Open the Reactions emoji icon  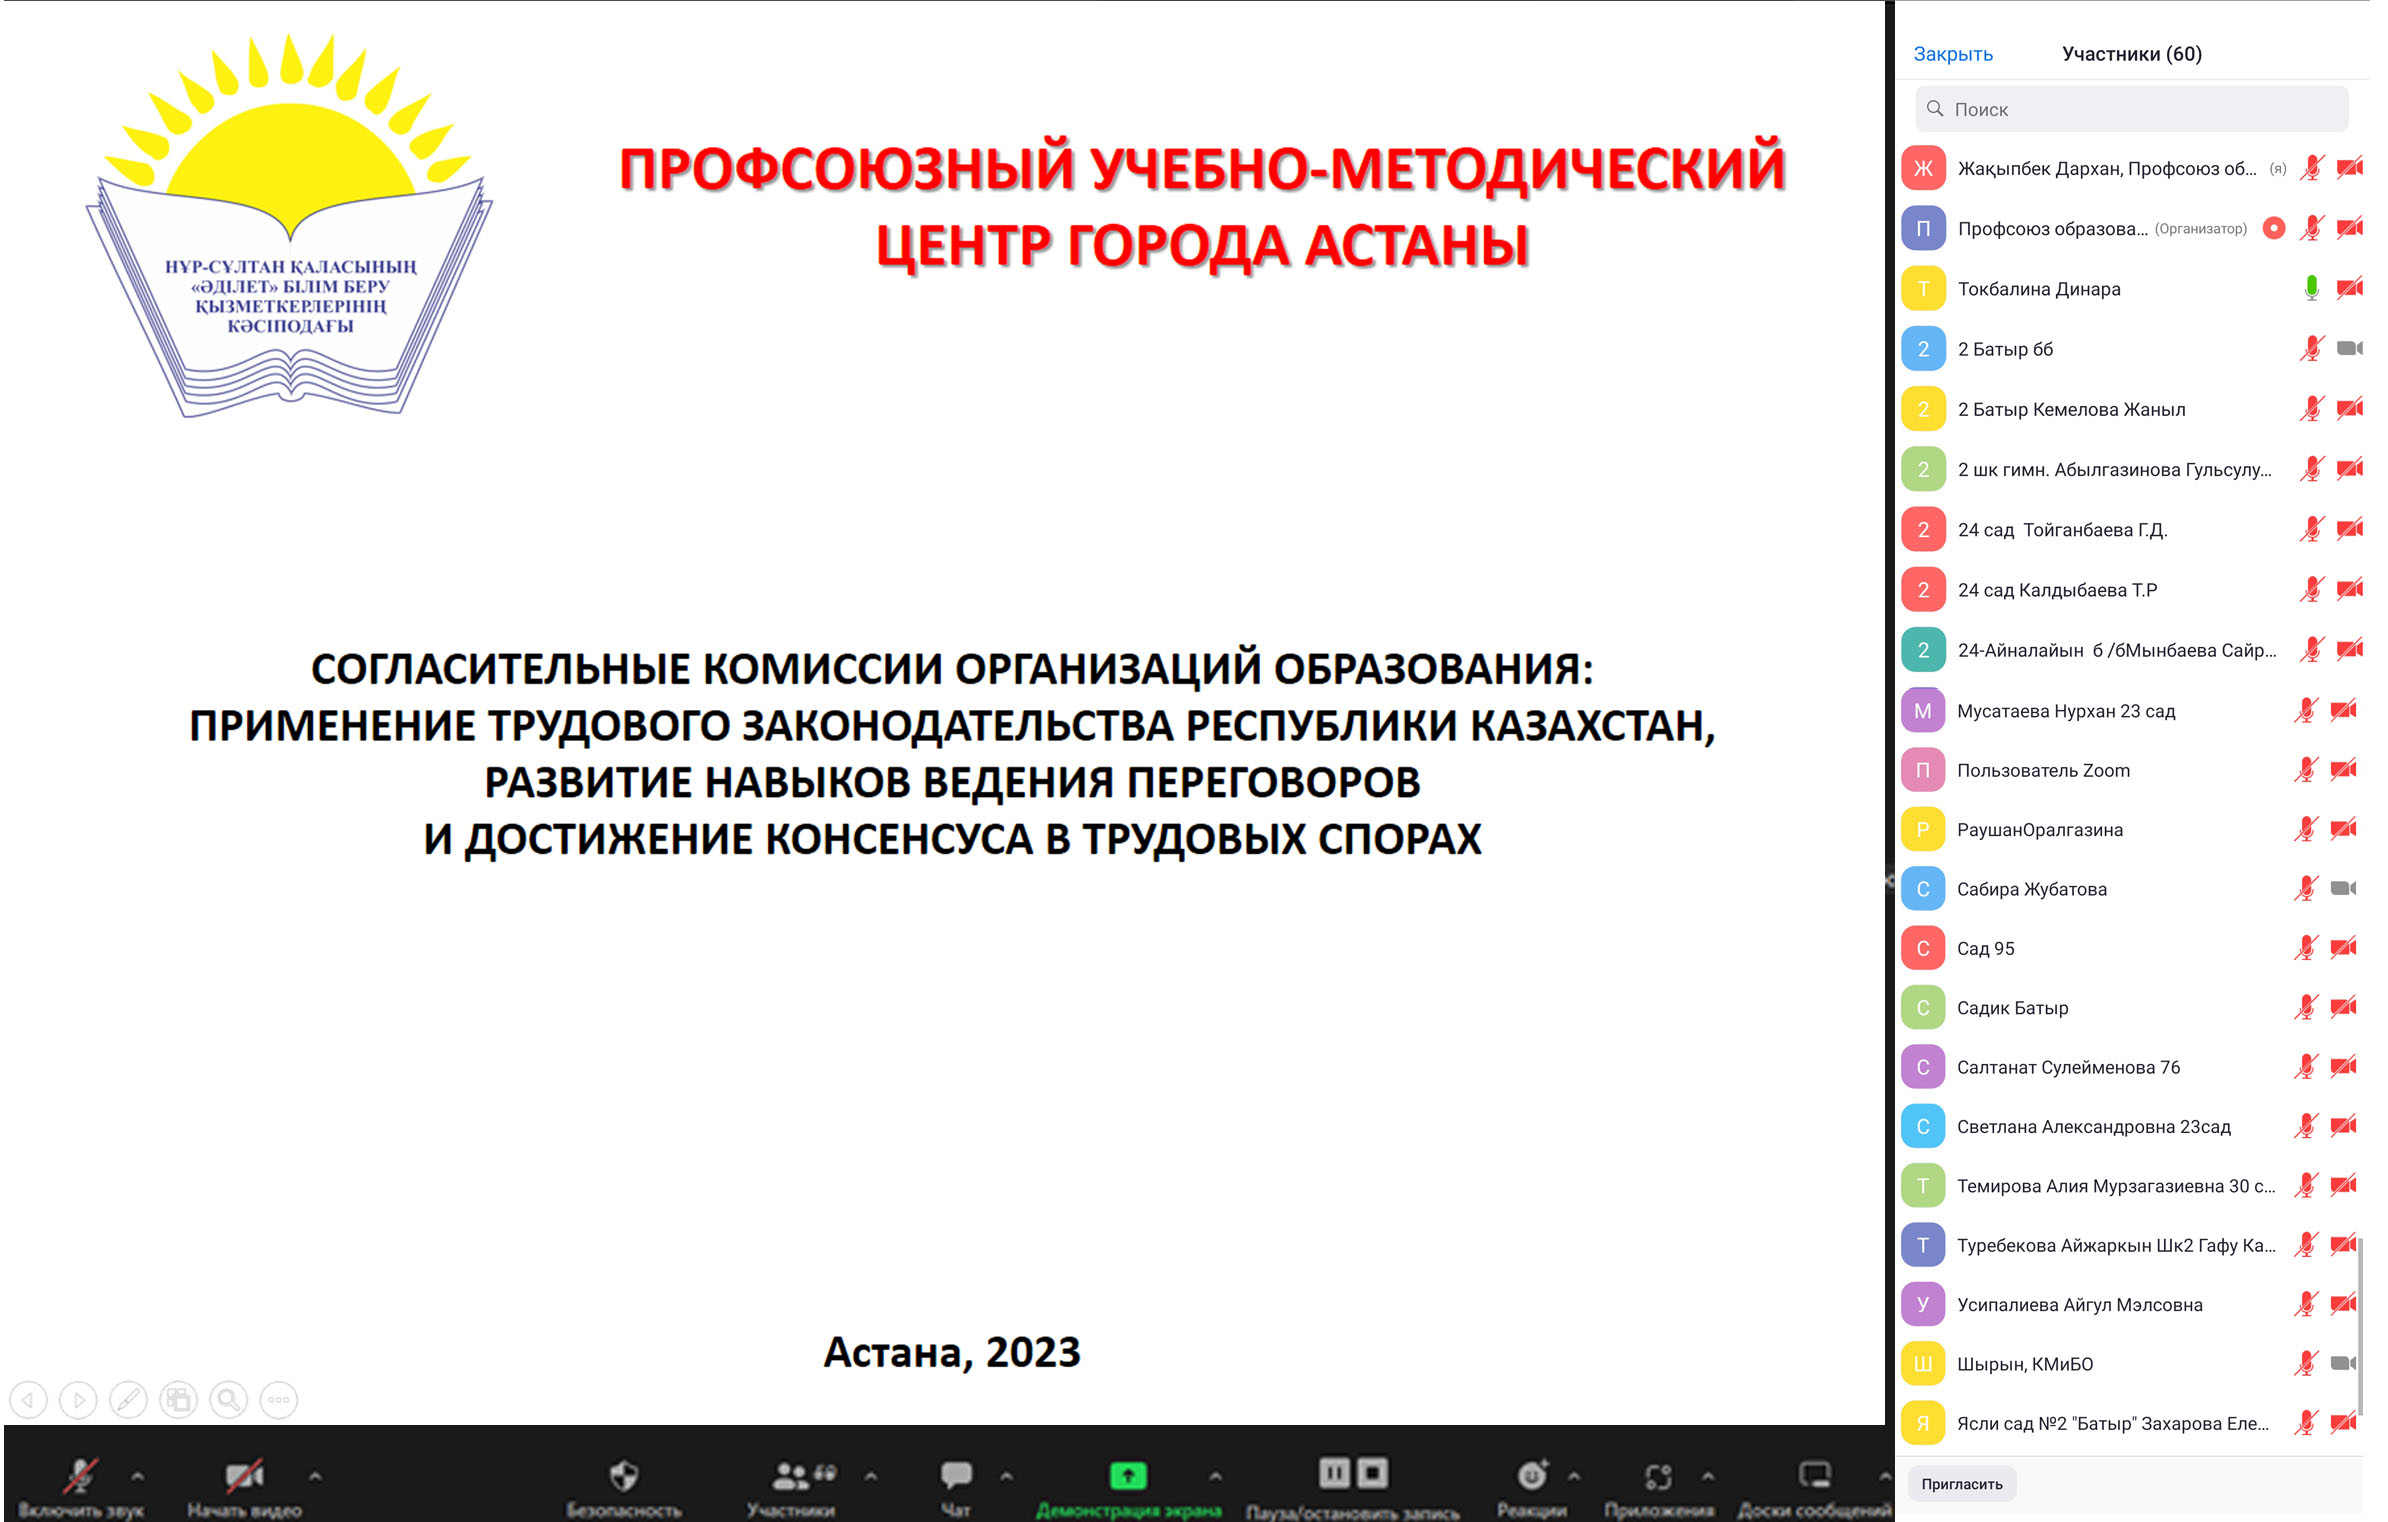[x=1532, y=1474]
